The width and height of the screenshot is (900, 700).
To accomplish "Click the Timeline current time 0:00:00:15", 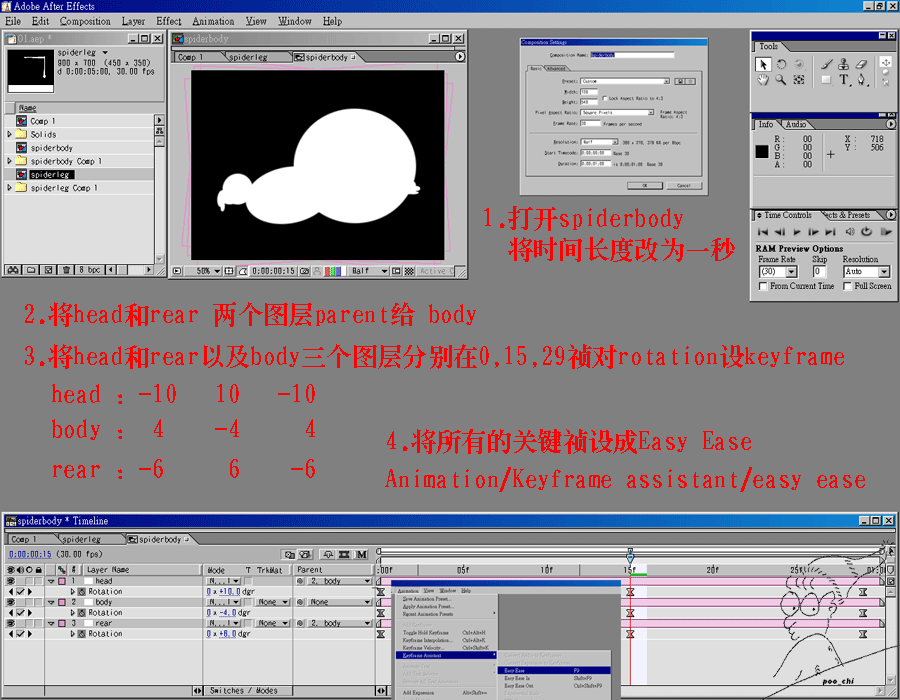I will pos(30,554).
